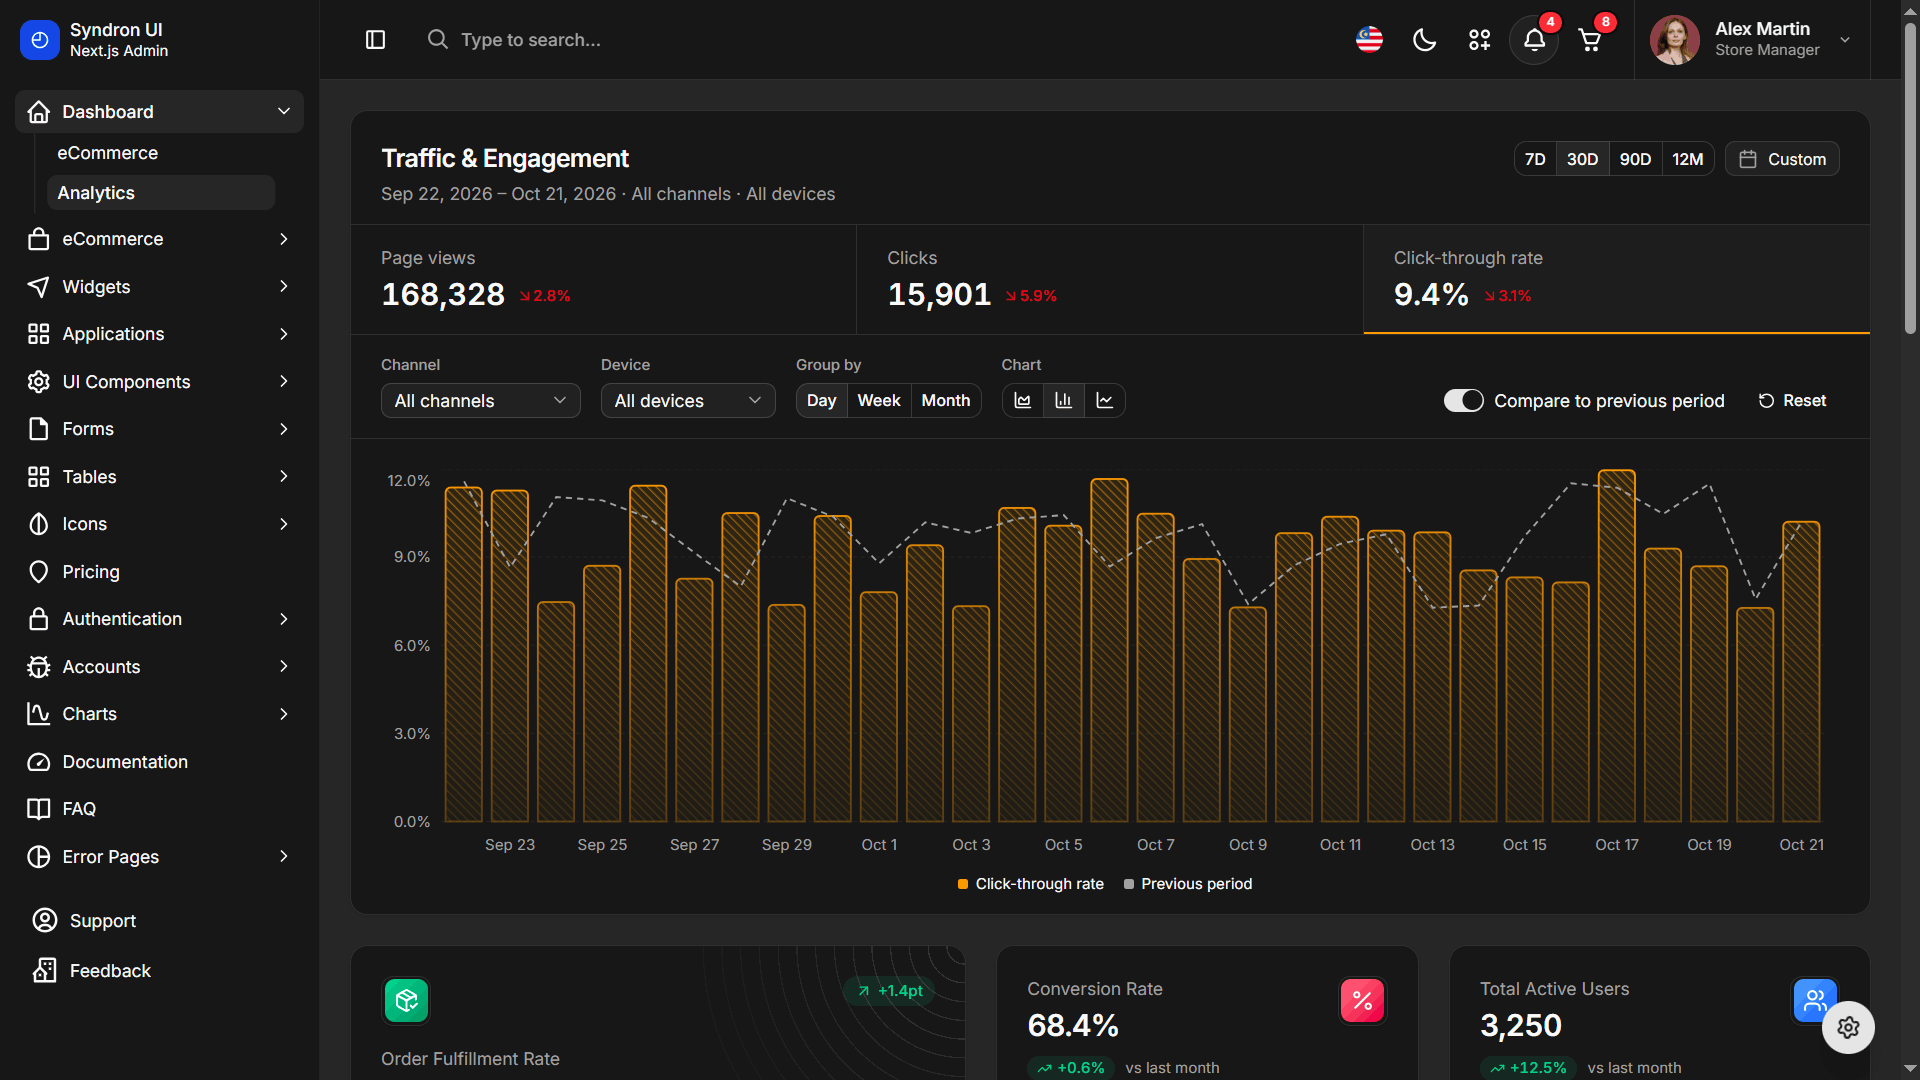Group chart data by Day

pyautogui.click(x=821, y=401)
